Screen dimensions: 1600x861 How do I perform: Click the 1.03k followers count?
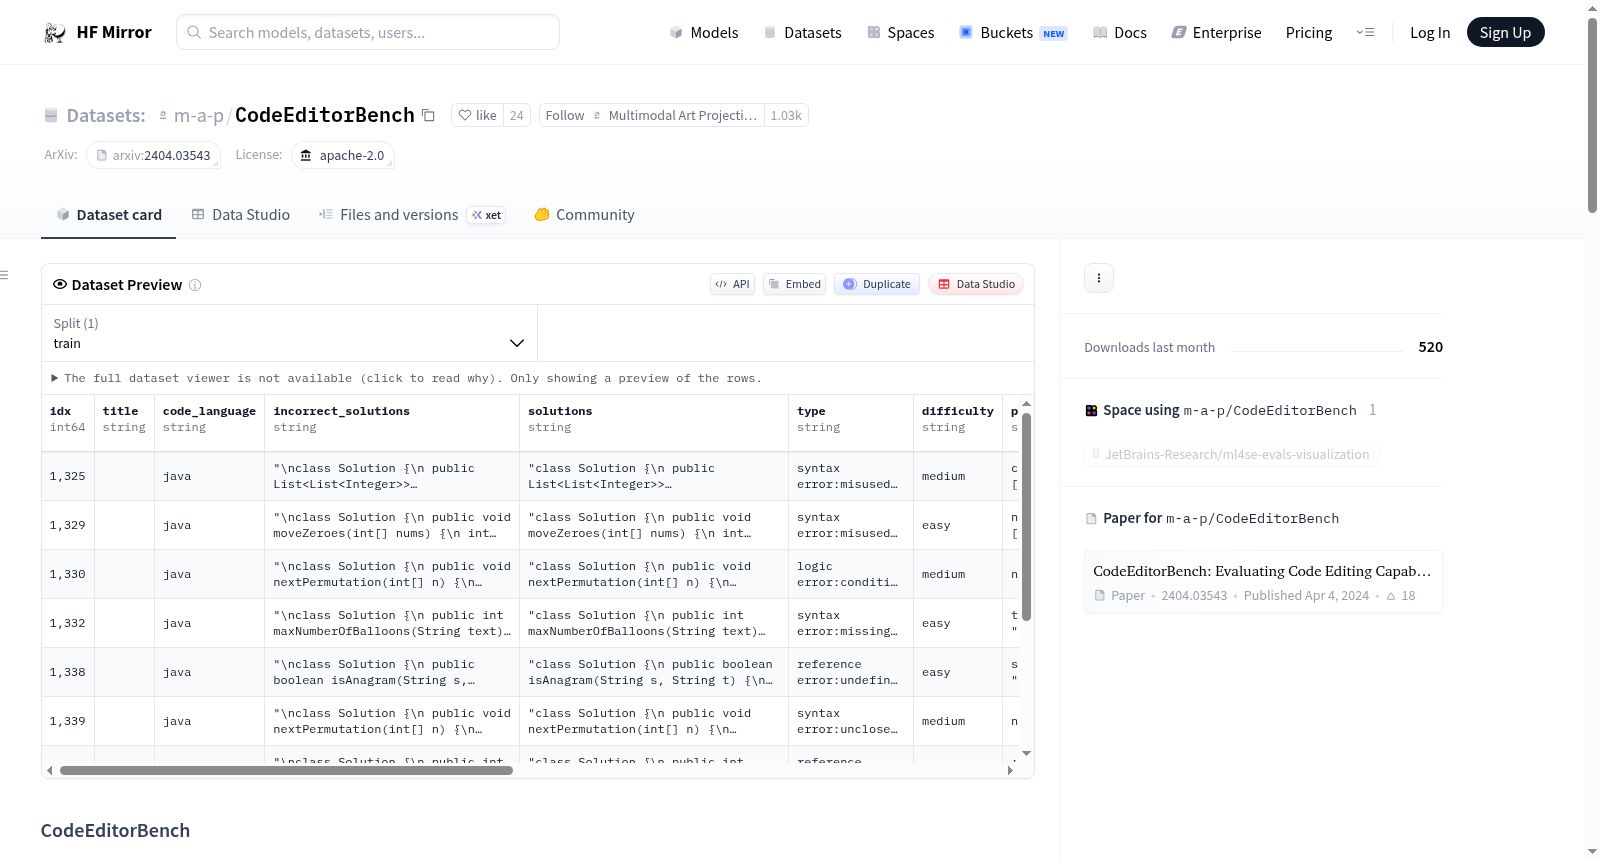tap(786, 115)
